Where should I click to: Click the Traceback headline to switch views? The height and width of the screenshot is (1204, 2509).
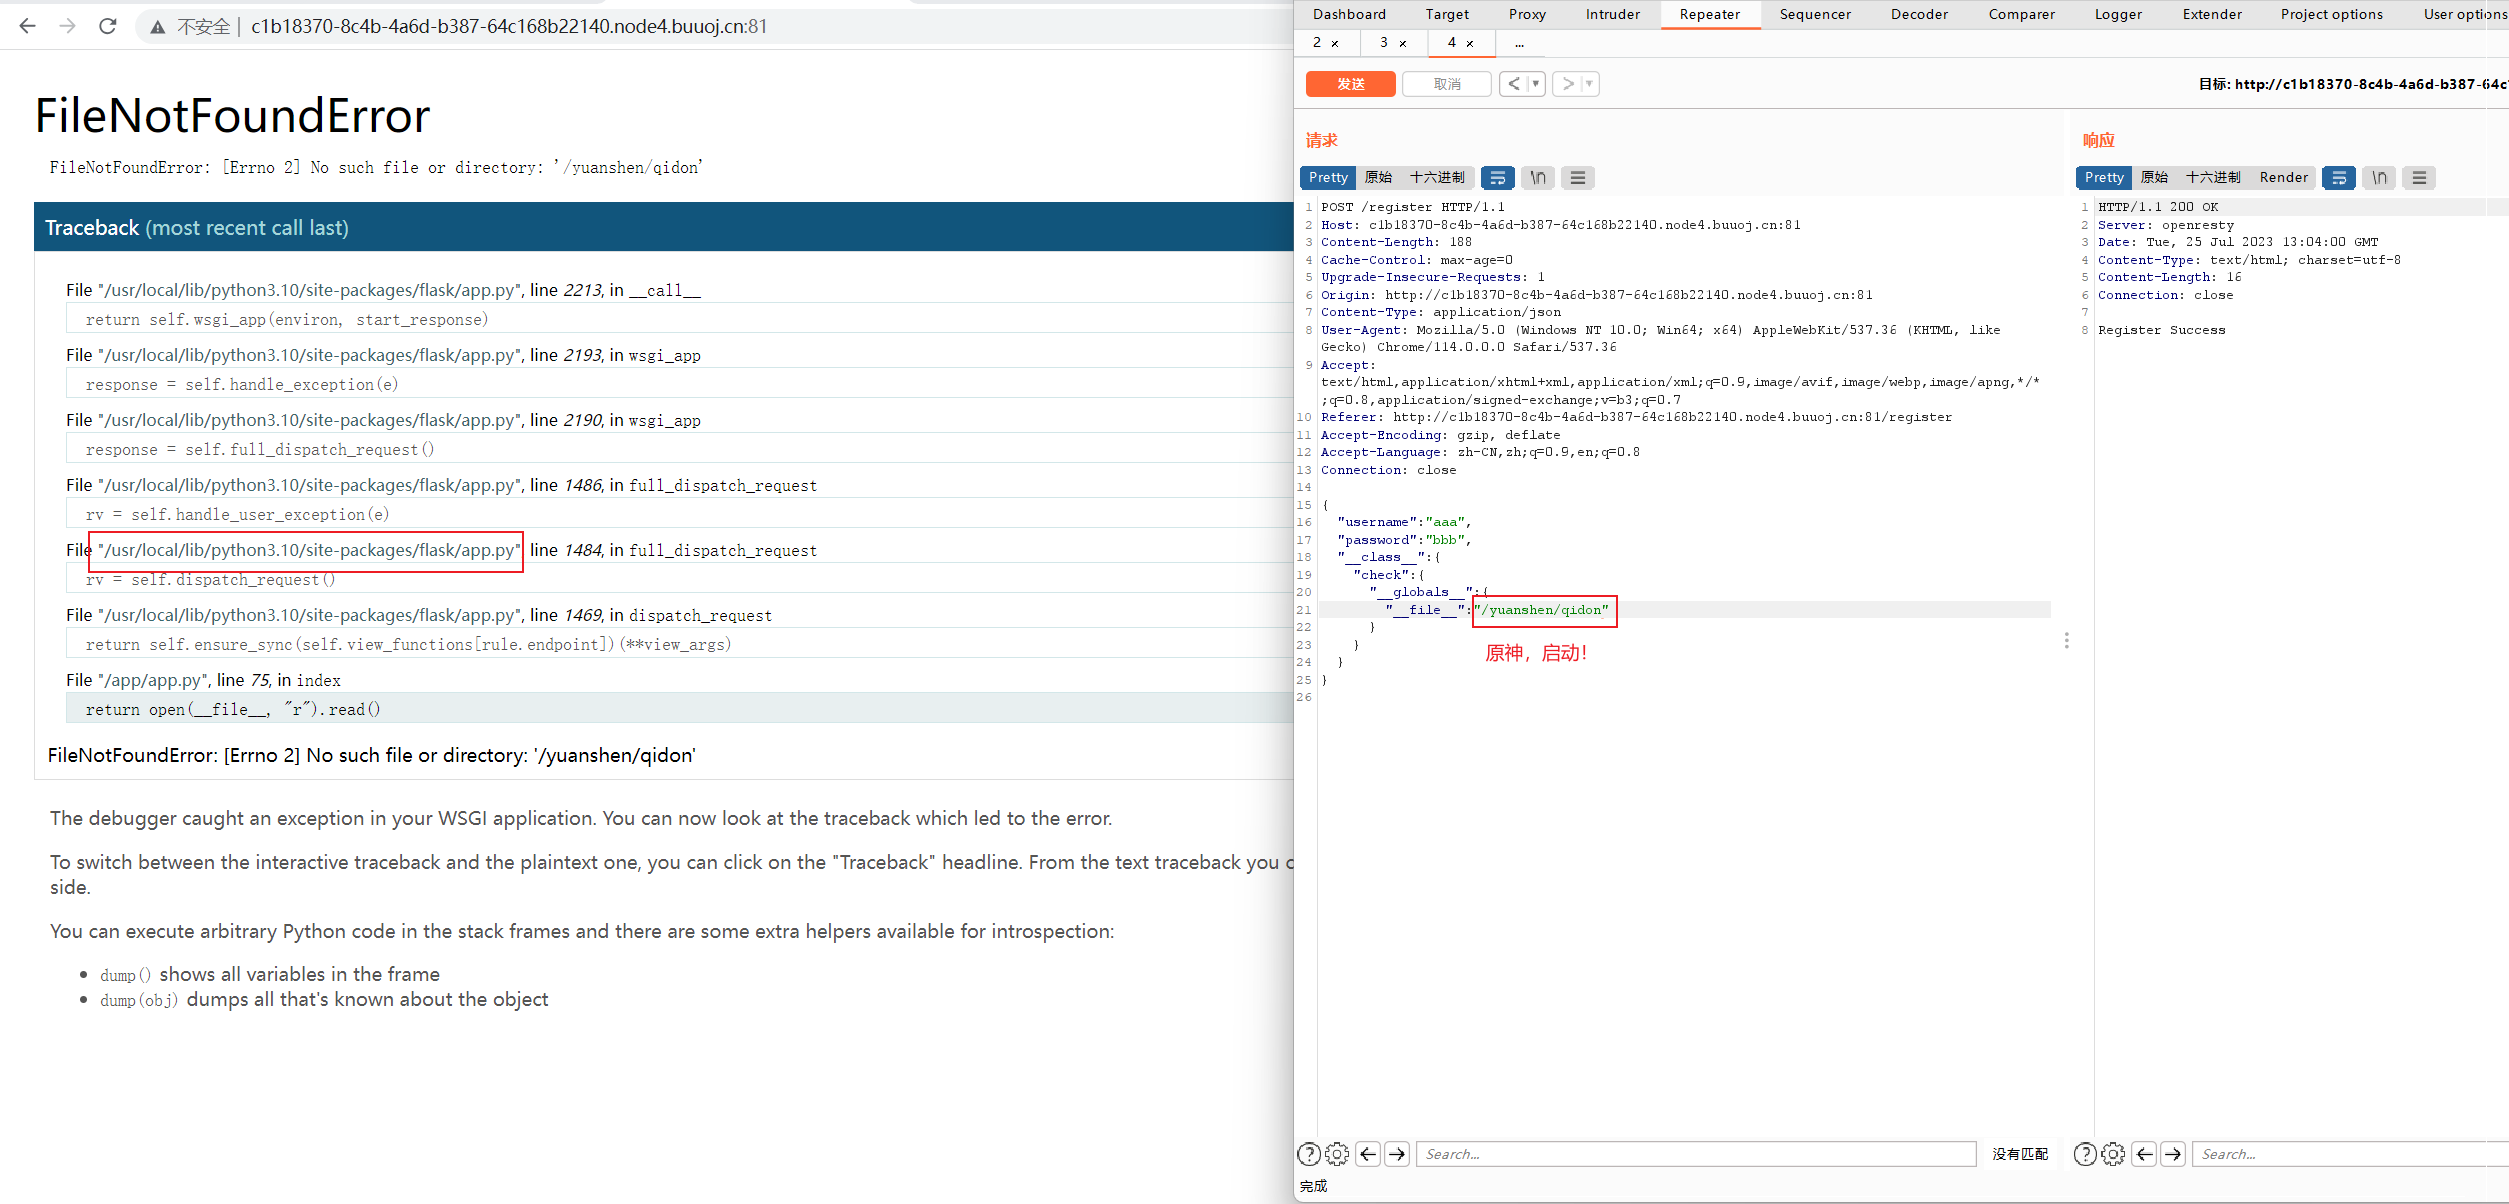click(663, 227)
